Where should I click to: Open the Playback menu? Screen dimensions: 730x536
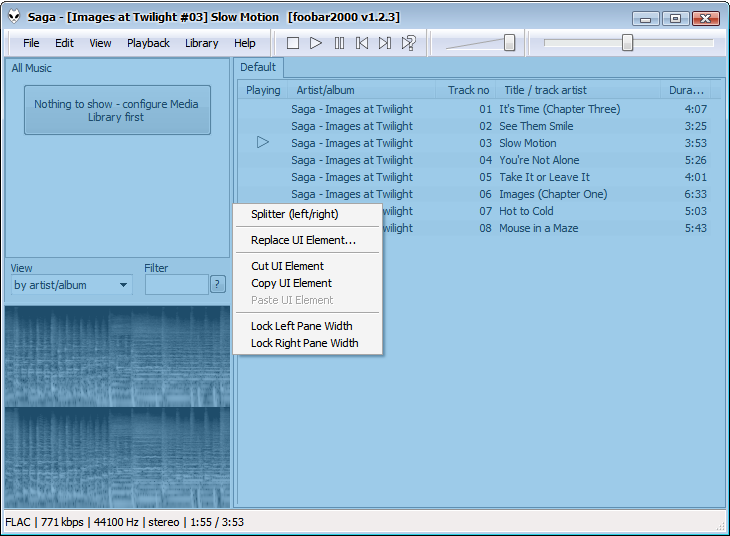[148, 43]
